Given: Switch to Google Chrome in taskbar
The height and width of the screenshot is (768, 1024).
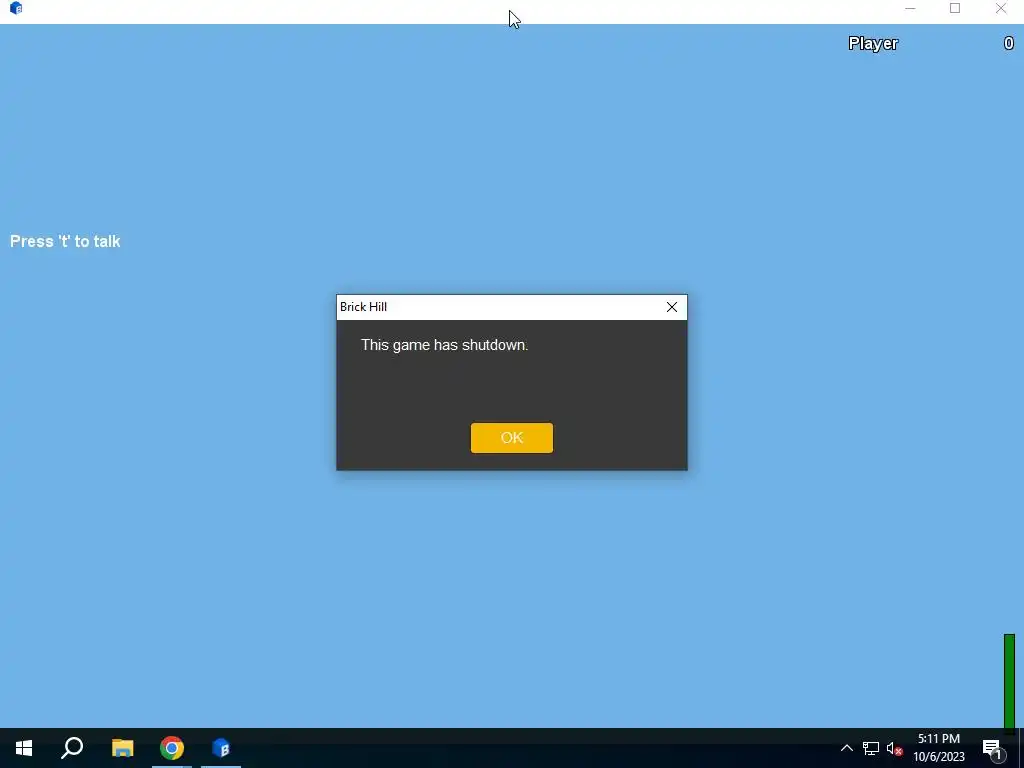Looking at the screenshot, I should [x=172, y=748].
